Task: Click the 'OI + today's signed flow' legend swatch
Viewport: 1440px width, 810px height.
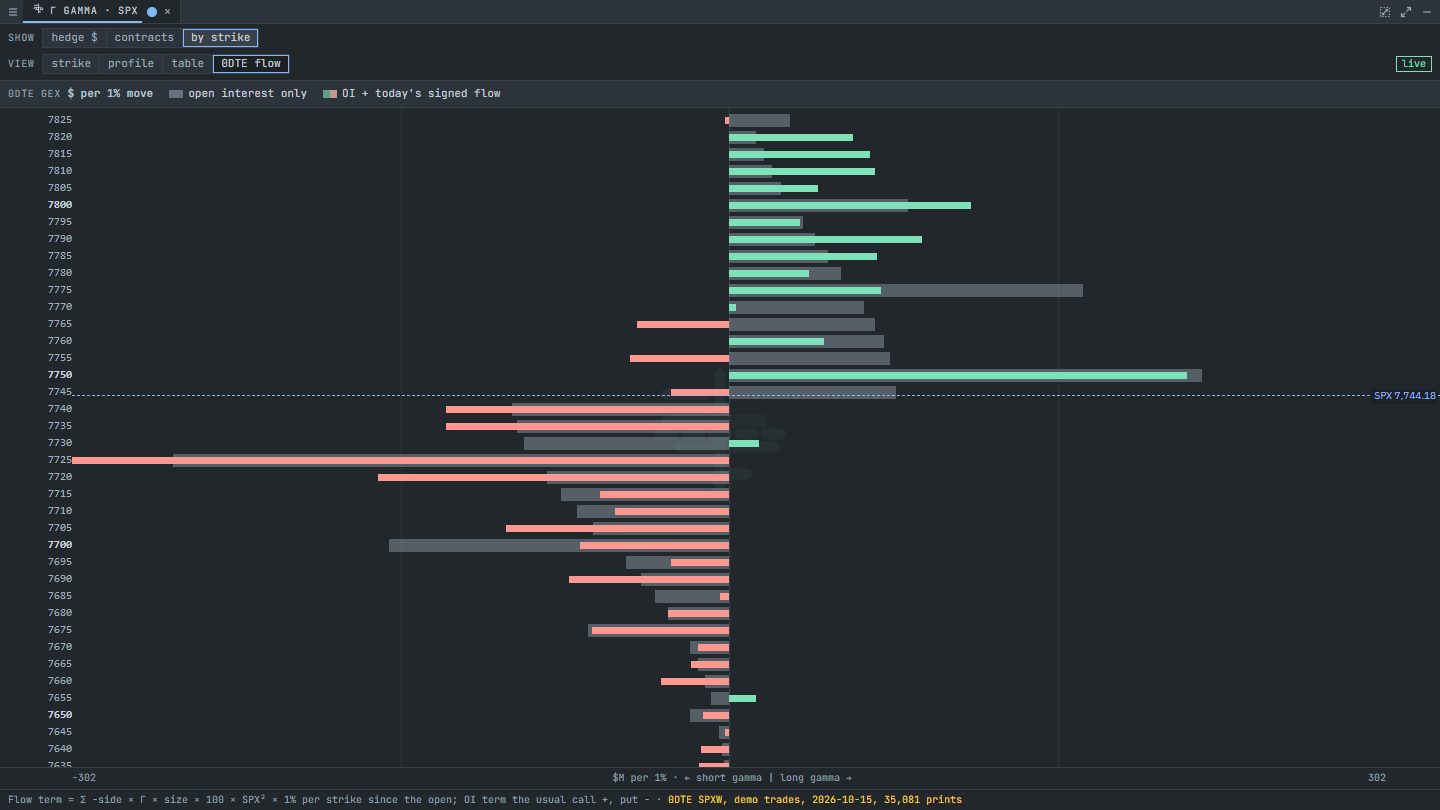Action: point(330,94)
